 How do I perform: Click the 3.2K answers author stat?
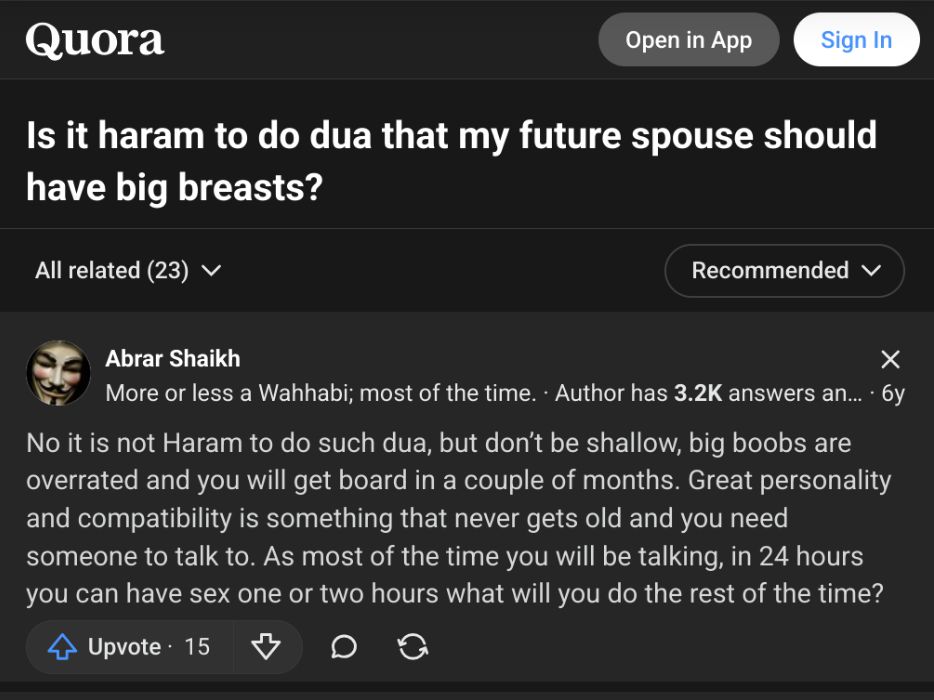click(x=697, y=393)
